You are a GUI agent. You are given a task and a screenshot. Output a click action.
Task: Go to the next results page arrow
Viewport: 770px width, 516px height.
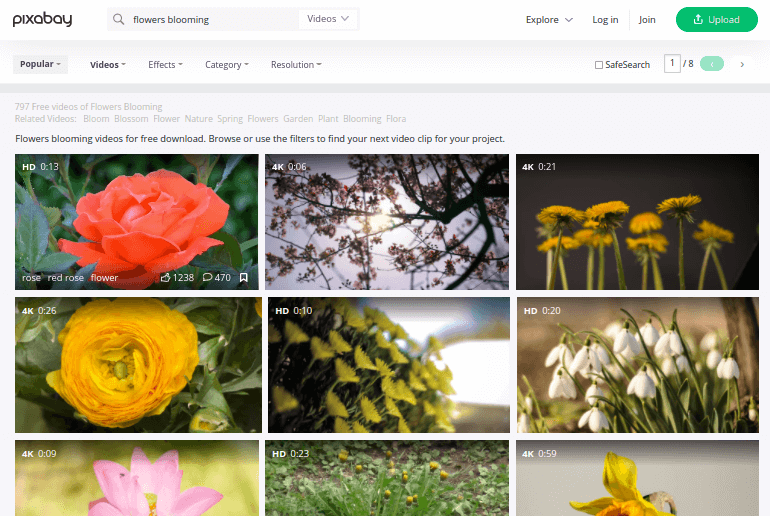click(742, 64)
